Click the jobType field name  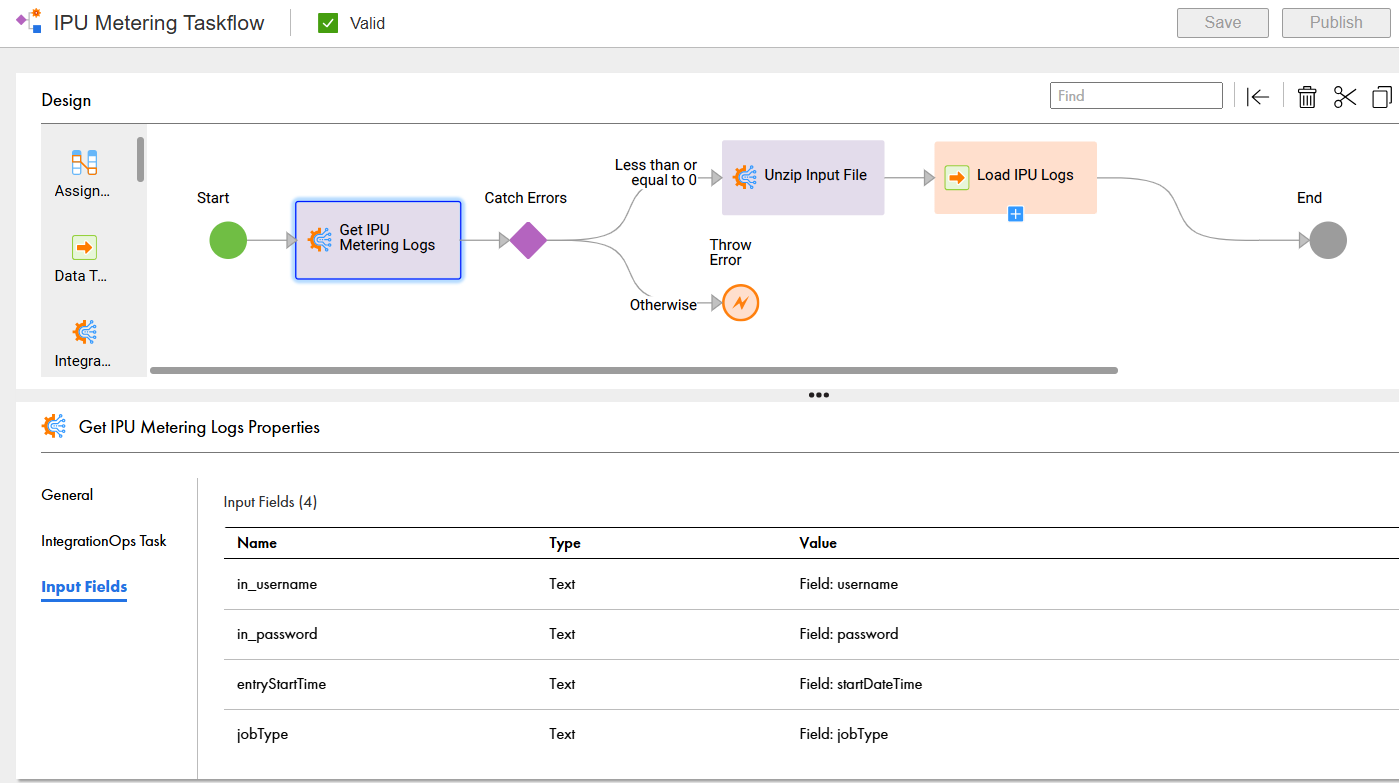(262, 734)
